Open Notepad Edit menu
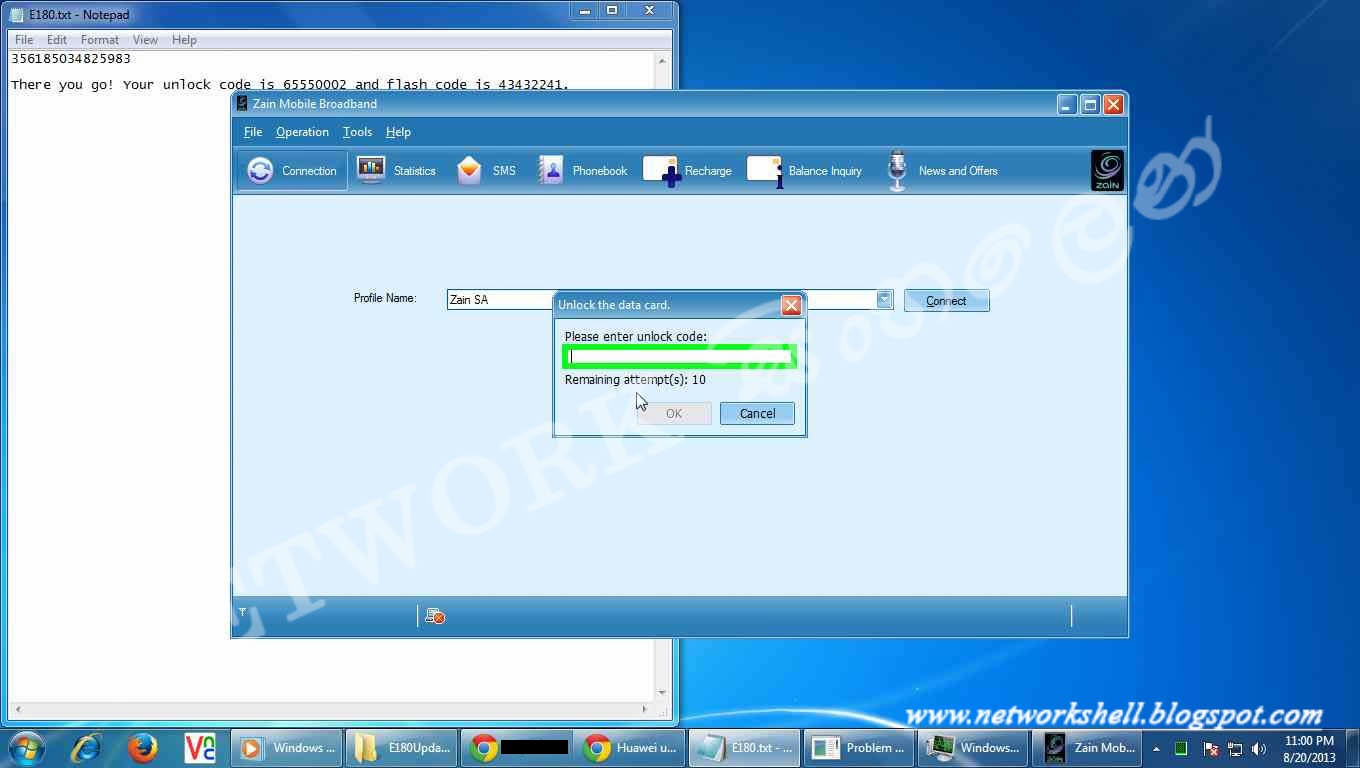This screenshot has width=1360, height=768. [57, 40]
